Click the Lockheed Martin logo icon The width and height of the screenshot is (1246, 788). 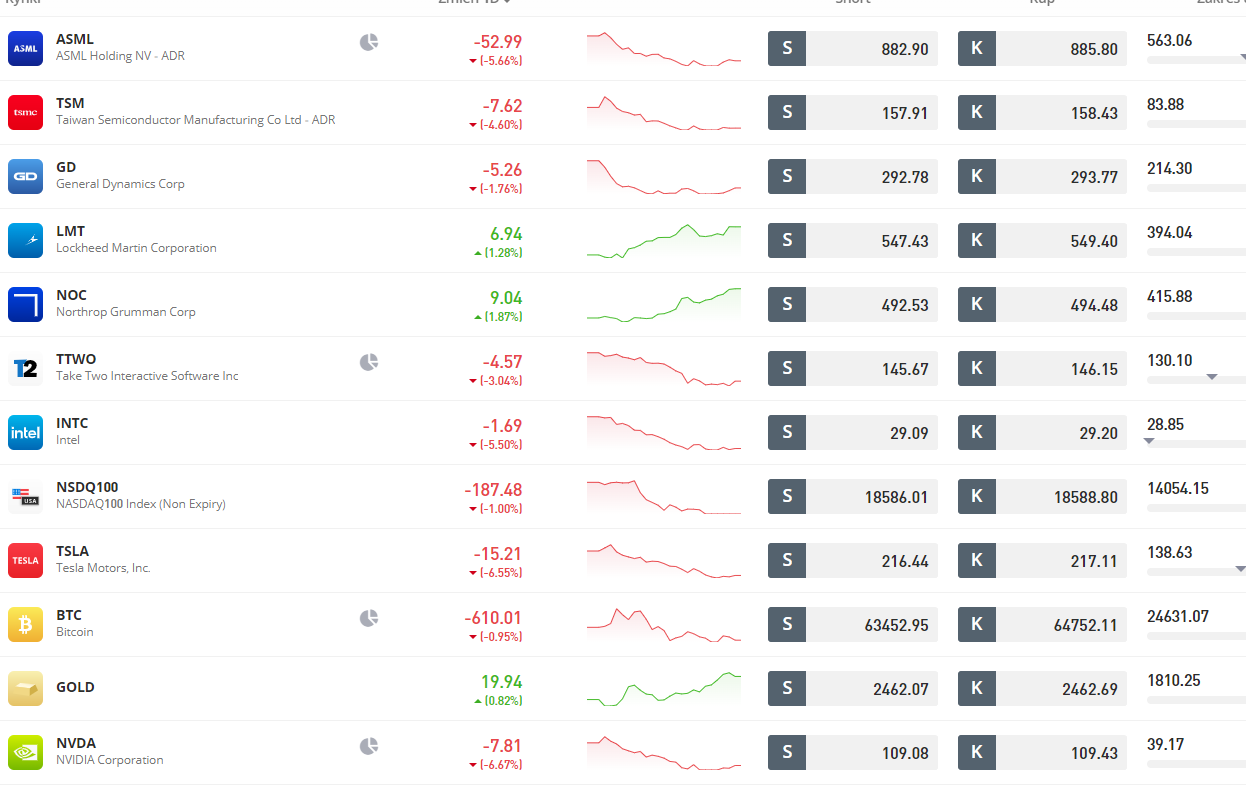pos(25,241)
